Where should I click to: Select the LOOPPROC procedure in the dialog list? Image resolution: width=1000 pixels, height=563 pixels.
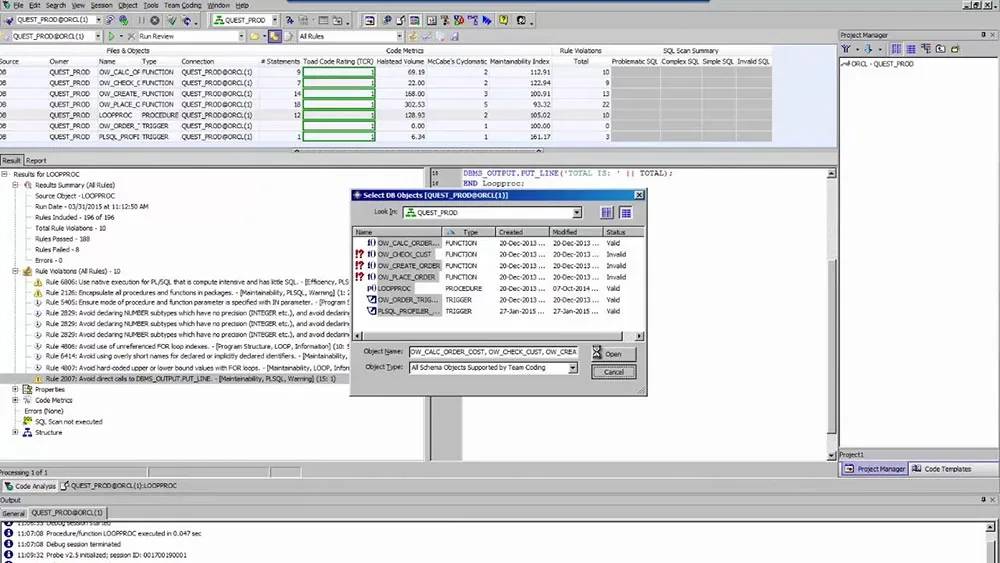tap(394, 289)
